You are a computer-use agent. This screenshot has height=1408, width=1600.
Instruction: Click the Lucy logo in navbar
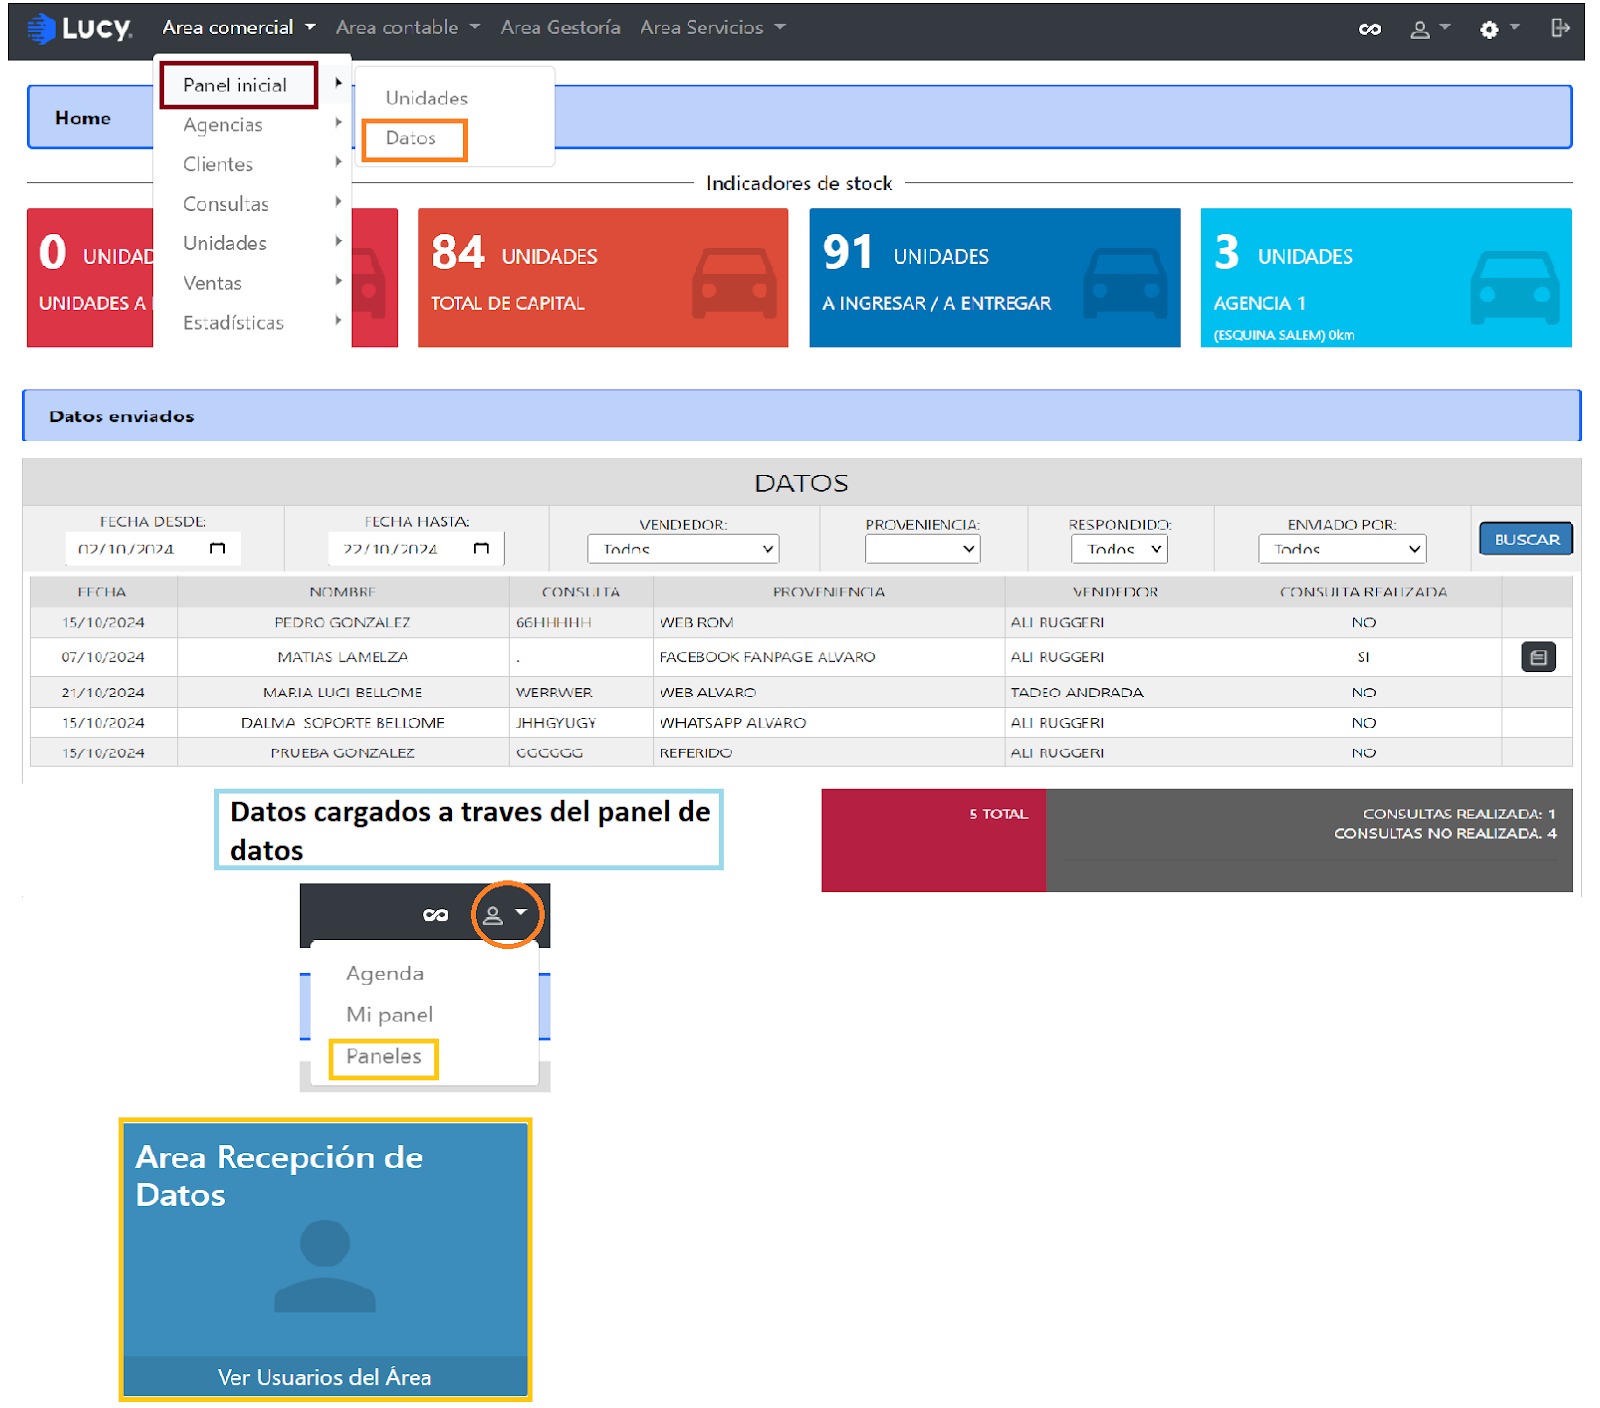(80, 28)
